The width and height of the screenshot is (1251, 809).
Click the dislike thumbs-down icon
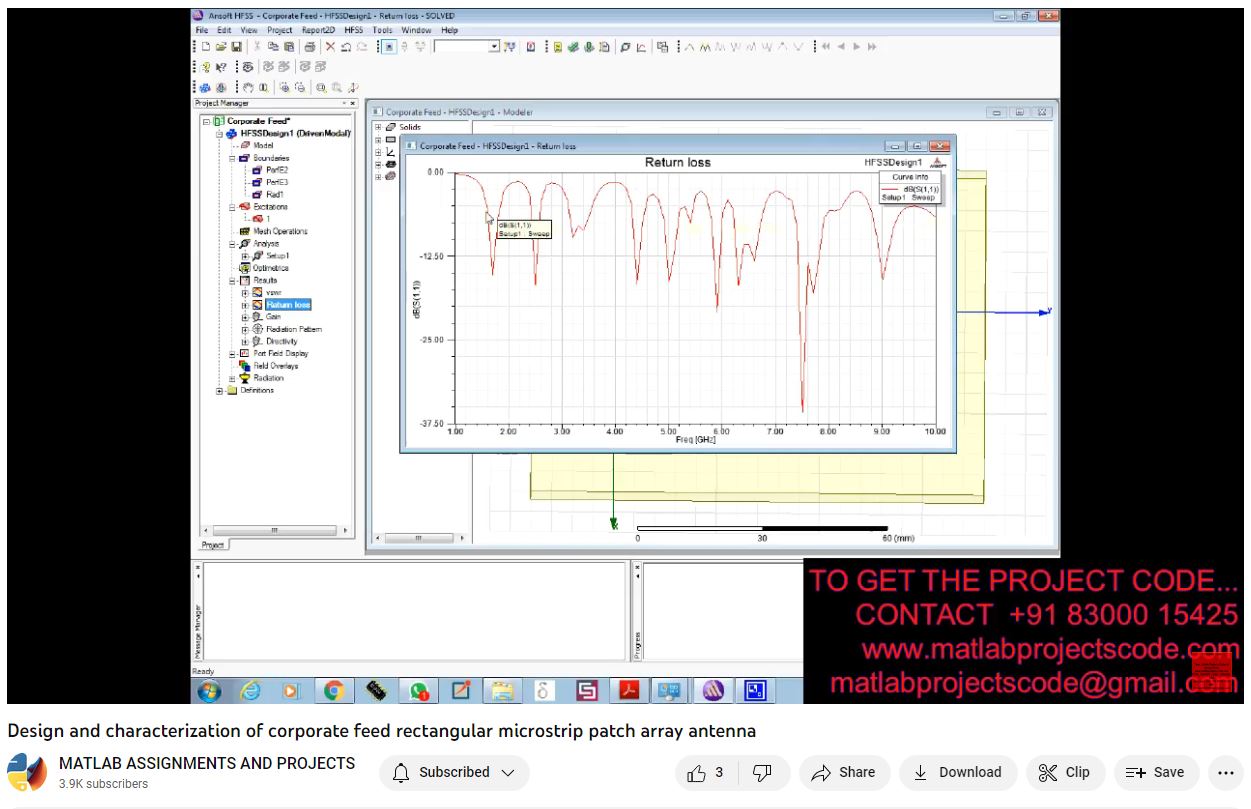(762, 772)
